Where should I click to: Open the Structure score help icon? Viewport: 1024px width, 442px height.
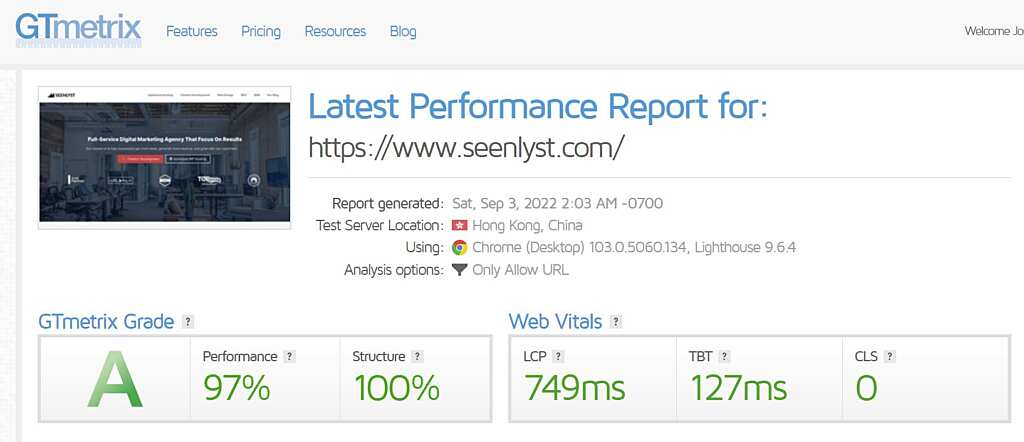418,356
